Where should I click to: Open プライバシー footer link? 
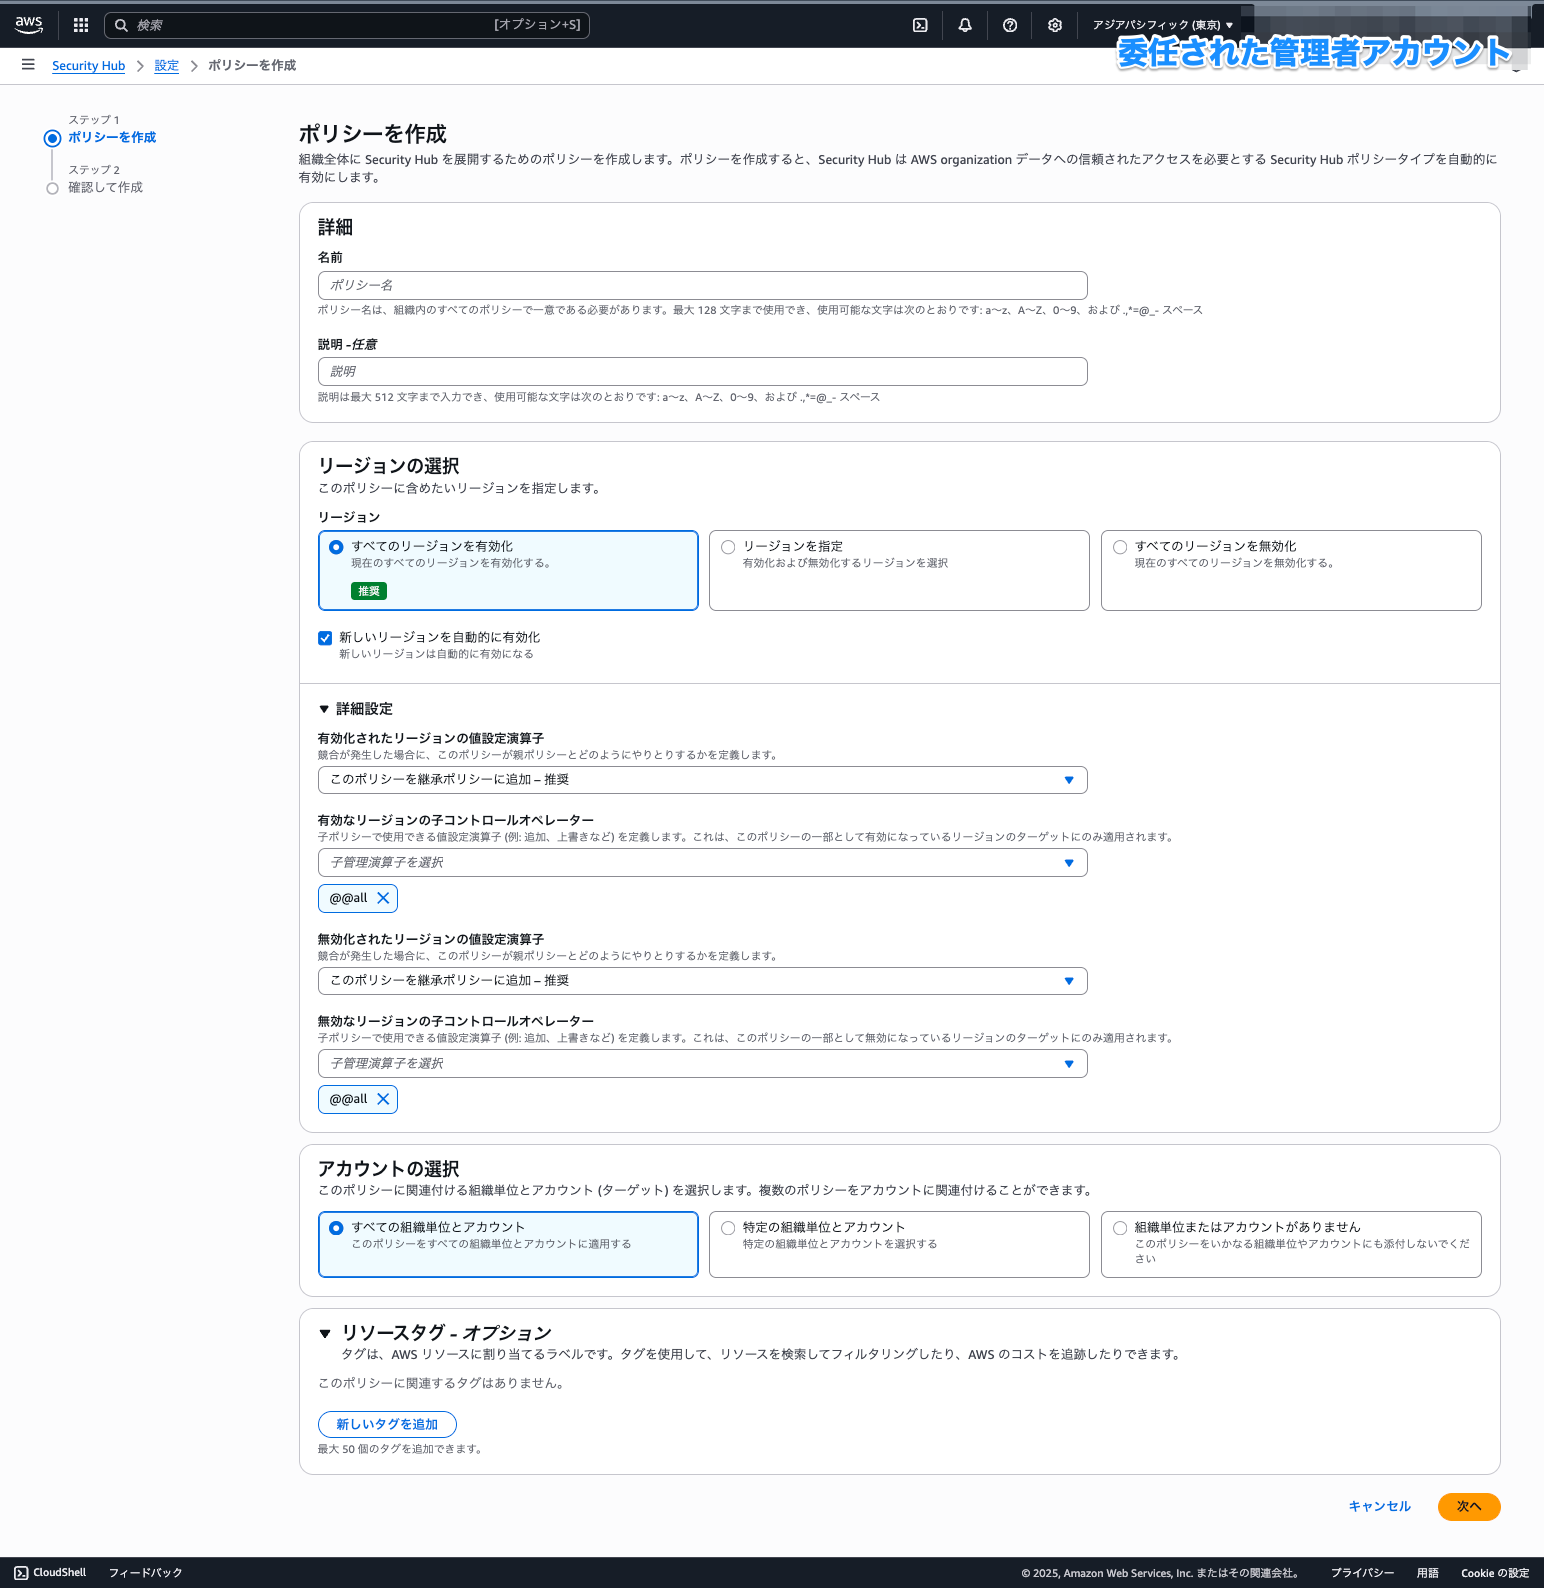(1362, 1573)
